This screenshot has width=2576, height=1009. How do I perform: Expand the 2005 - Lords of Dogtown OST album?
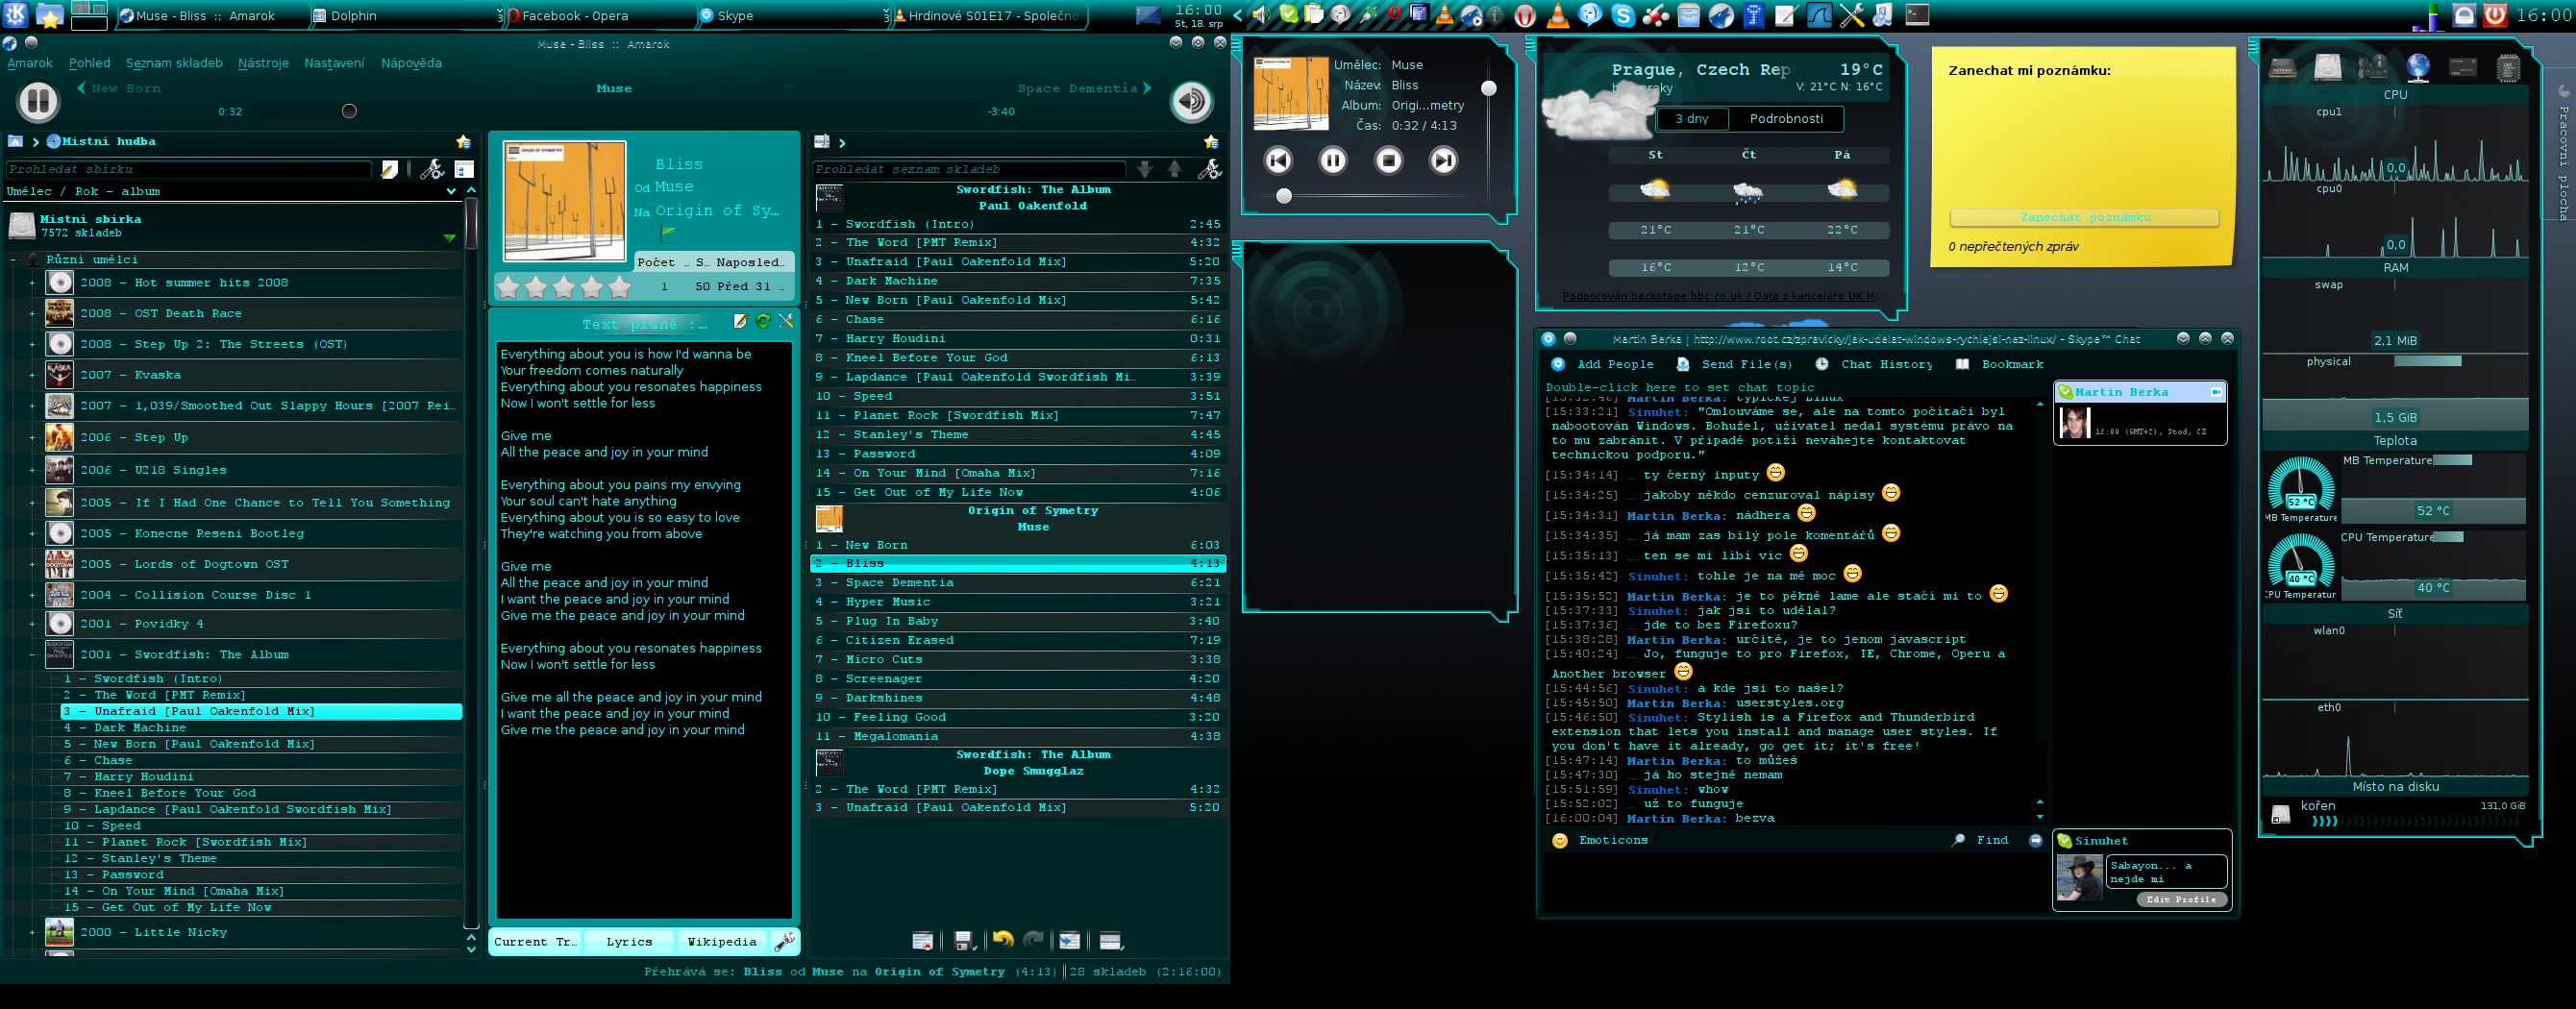point(32,564)
